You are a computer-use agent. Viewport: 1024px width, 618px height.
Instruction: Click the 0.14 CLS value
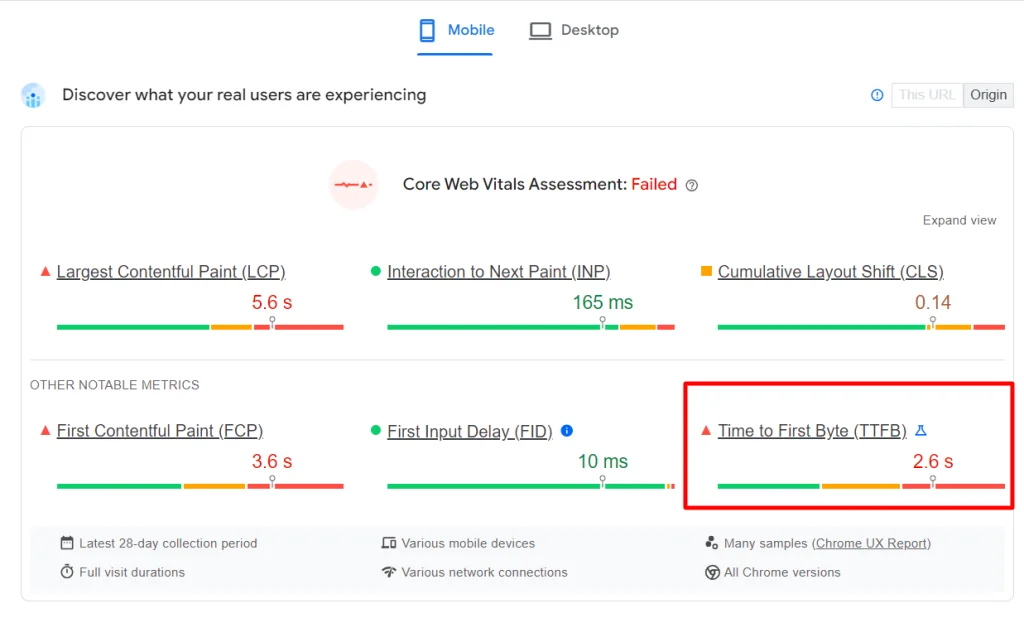(933, 302)
